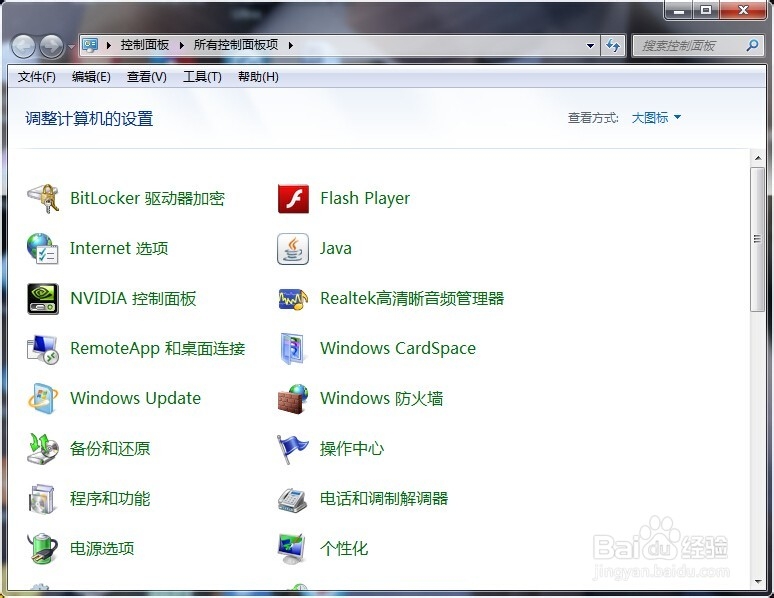This screenshot has width=774, height=598.
Task: Click the 控制面板 breadcrumb
Action: (x=145, y=45)
